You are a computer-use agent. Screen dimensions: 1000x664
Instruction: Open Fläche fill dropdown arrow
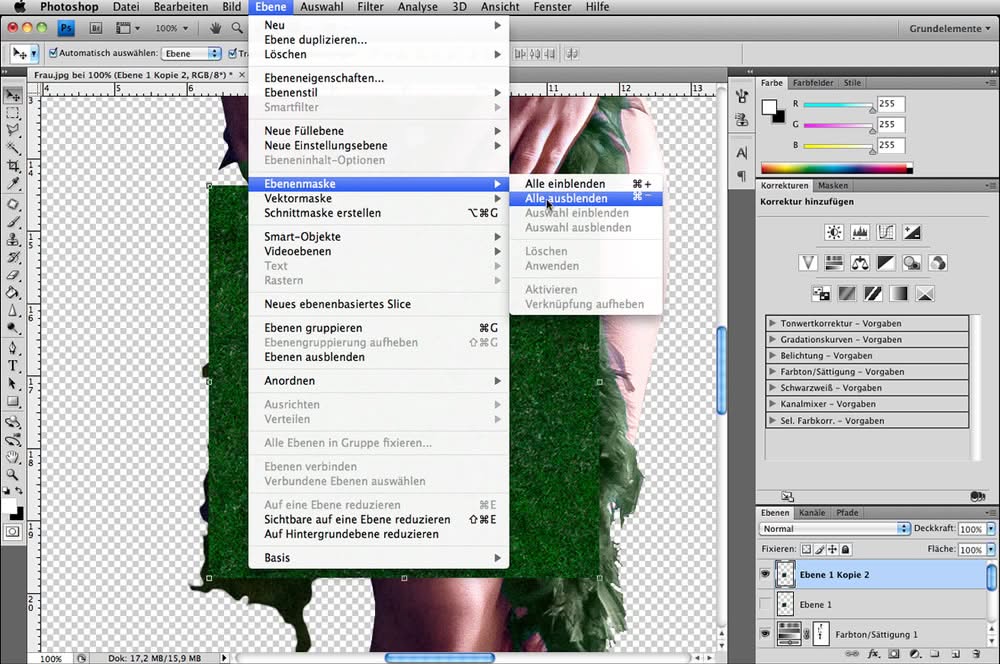991,549
